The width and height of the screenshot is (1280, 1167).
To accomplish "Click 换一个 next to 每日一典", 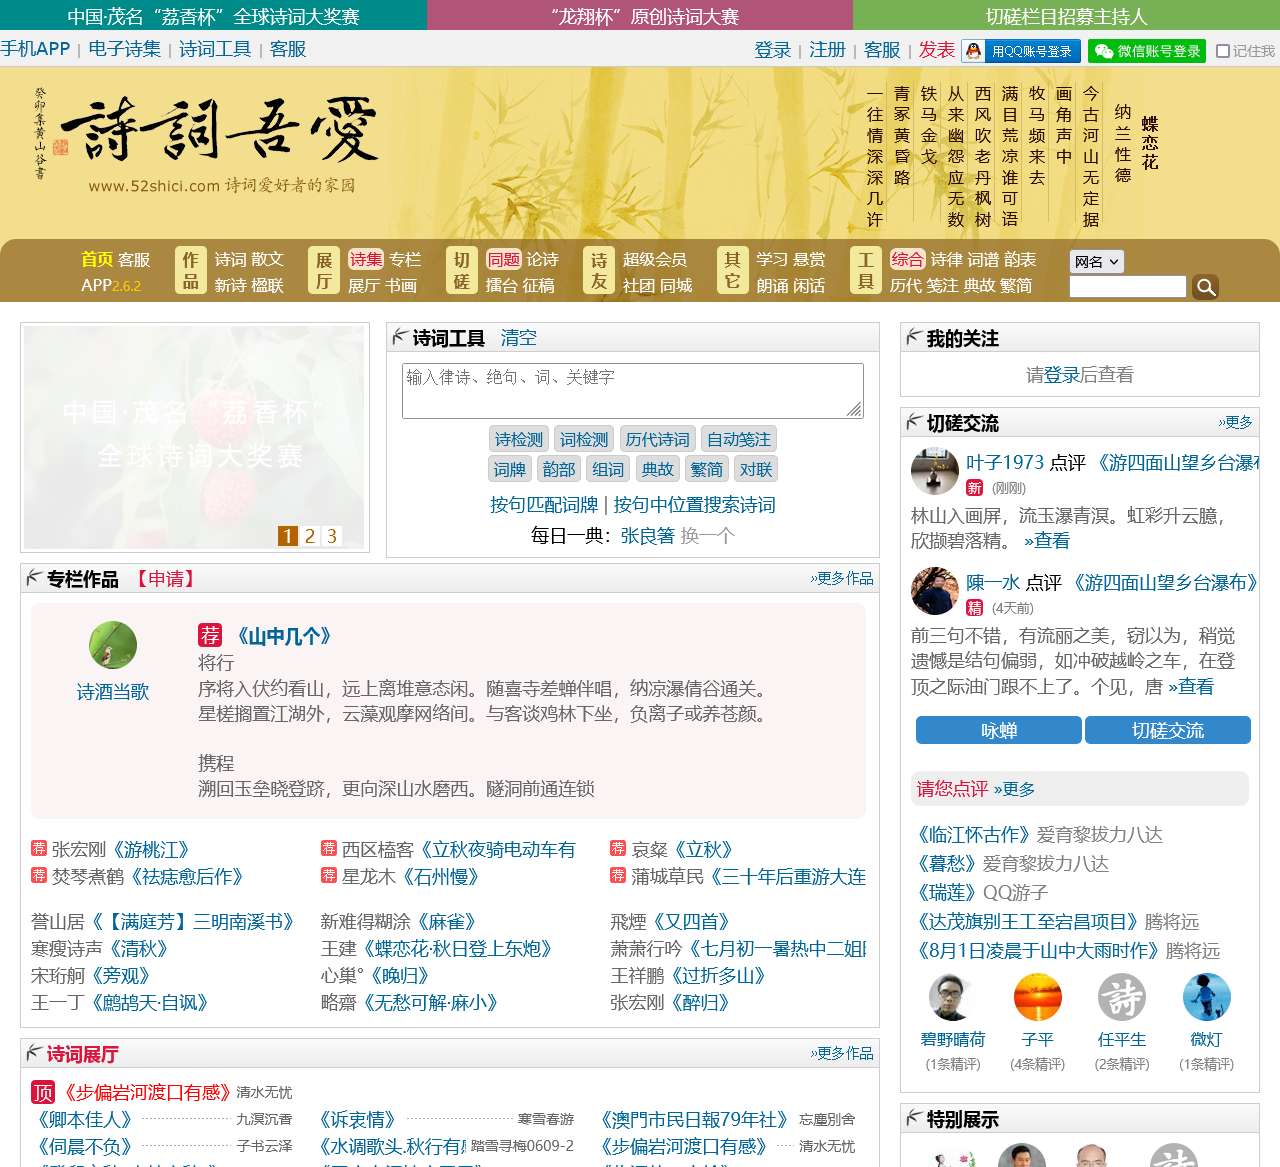I will (x=708, y=536).
